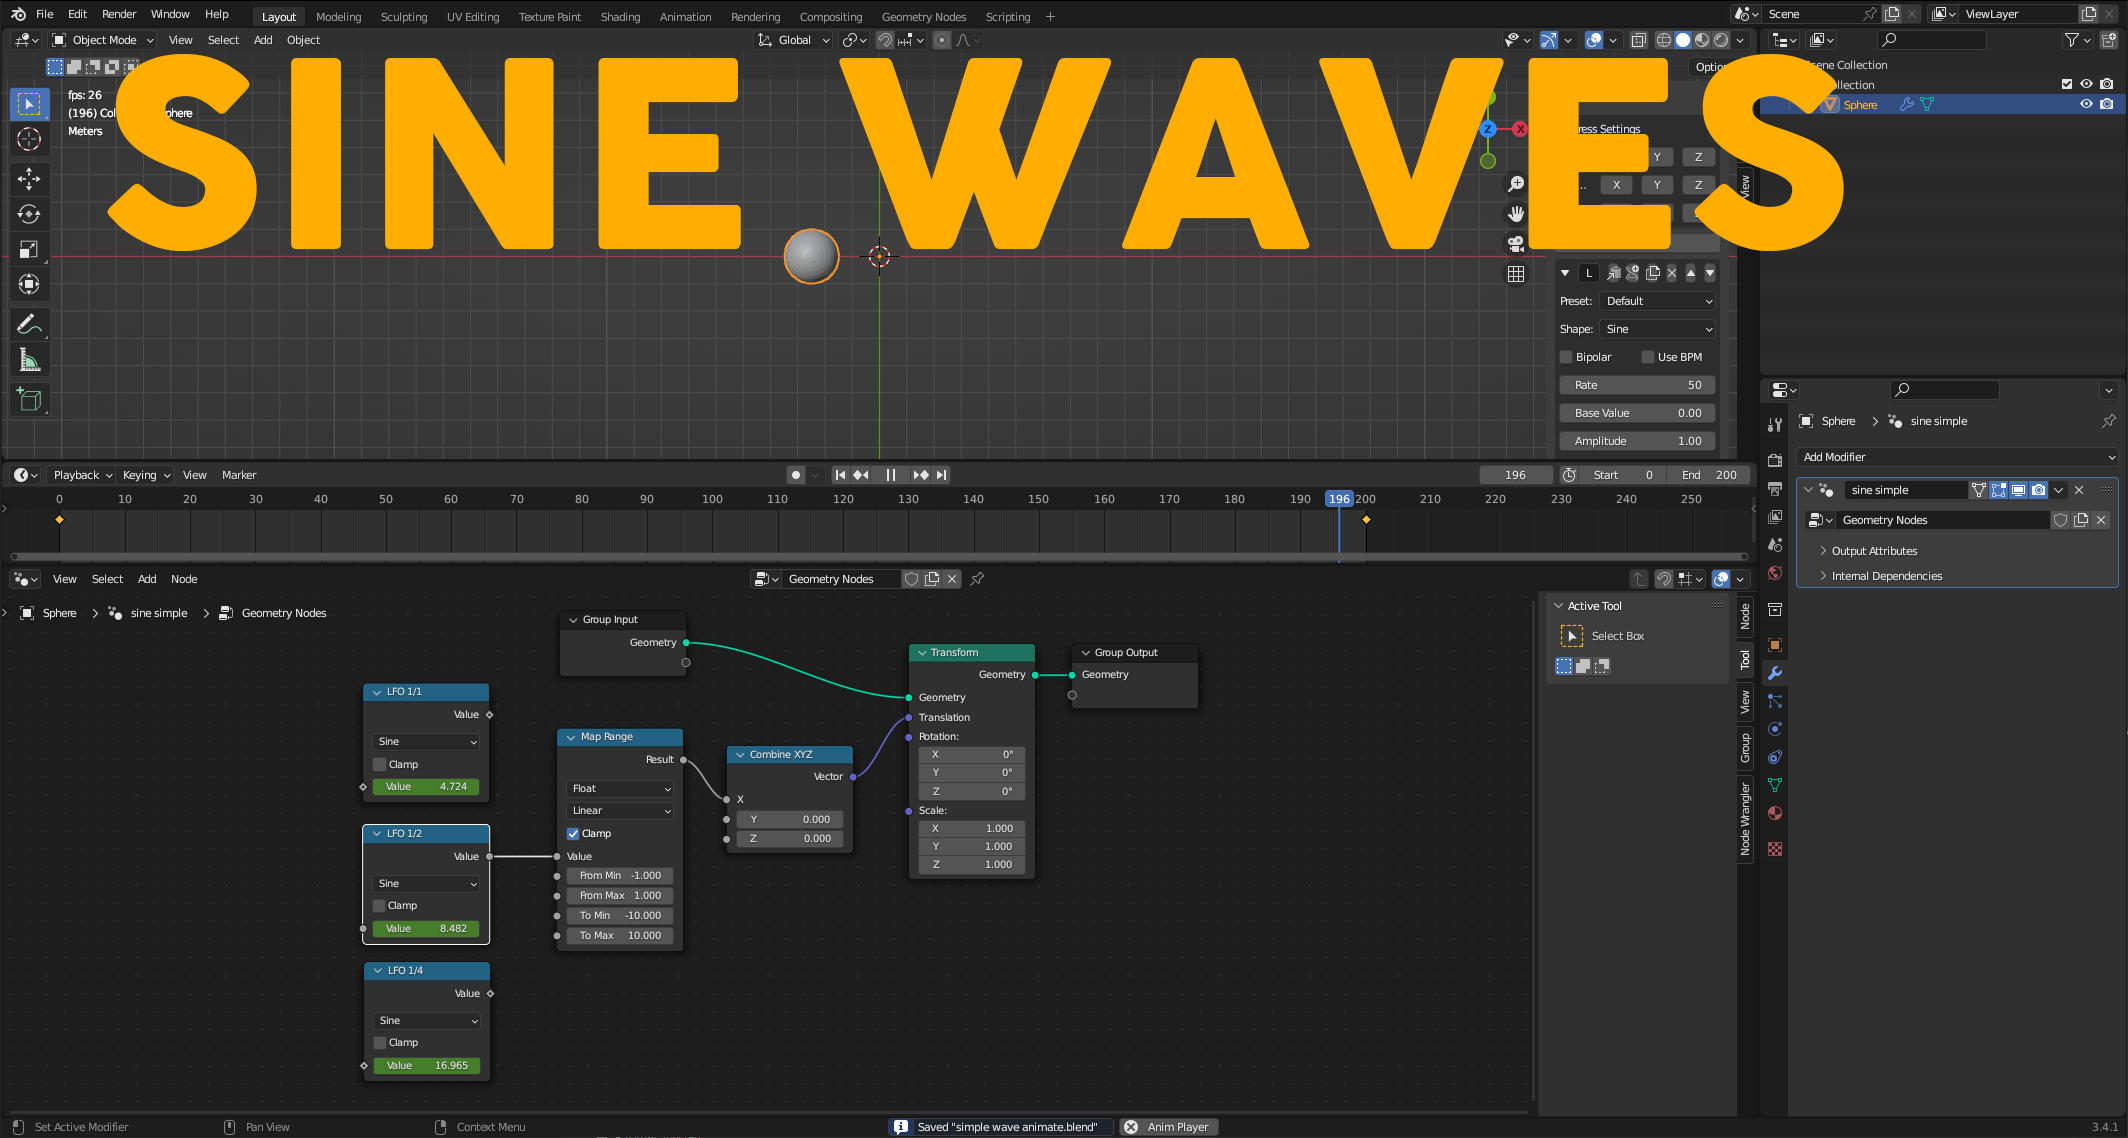2128x1138 pixels.
Task: Select the Select Box tool in viewport toolbar
Action: click(x=29, y=104)
